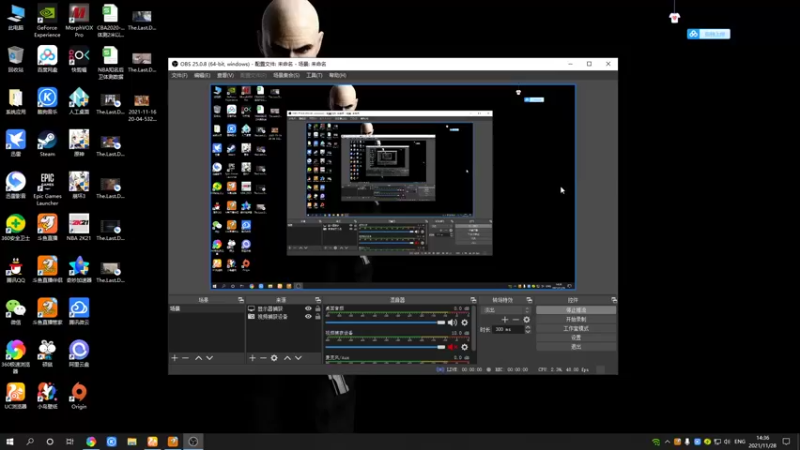Open OBS settings from the controls panel

[x=576, y=338]
